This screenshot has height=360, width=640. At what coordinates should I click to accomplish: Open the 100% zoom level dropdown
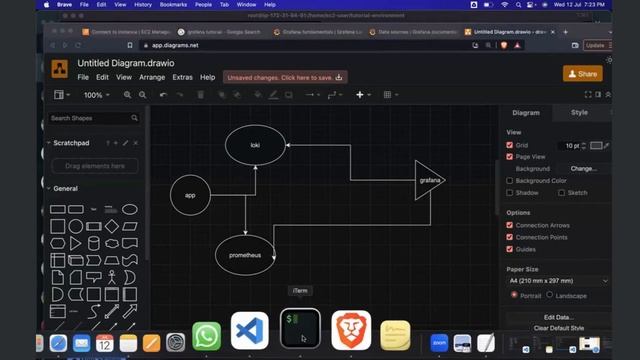(97, 95)
